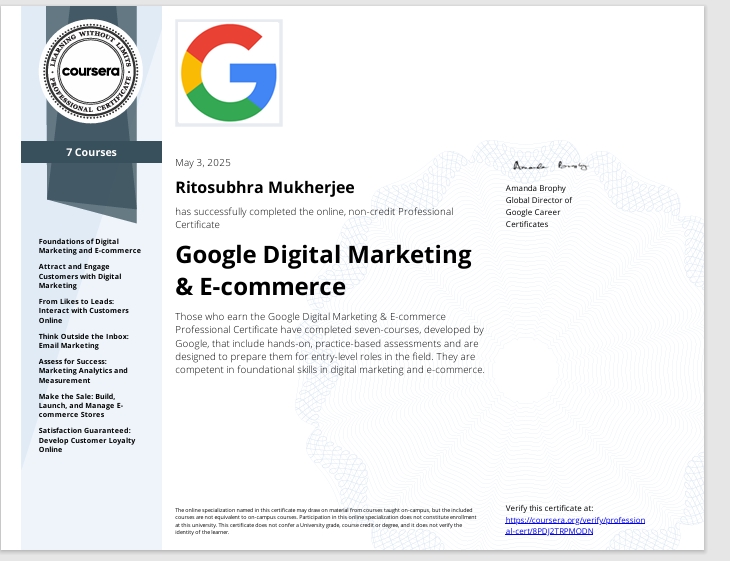This screenshot has width=730, height=561.
Task: Click 'Attract and Engage Customers with Digital Marketing'
Action: [80, 276]
